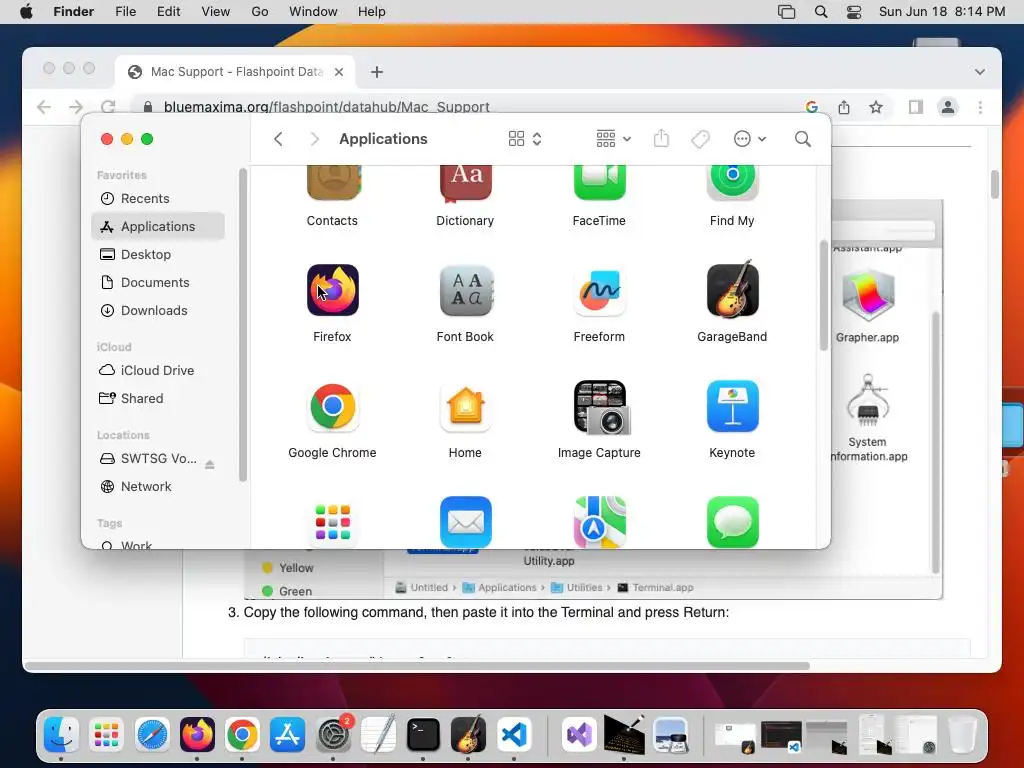The height and width of the screenshot is (768, 1024).
Task: Click the Chrome address bar URL
Action: tap(327, 107)
